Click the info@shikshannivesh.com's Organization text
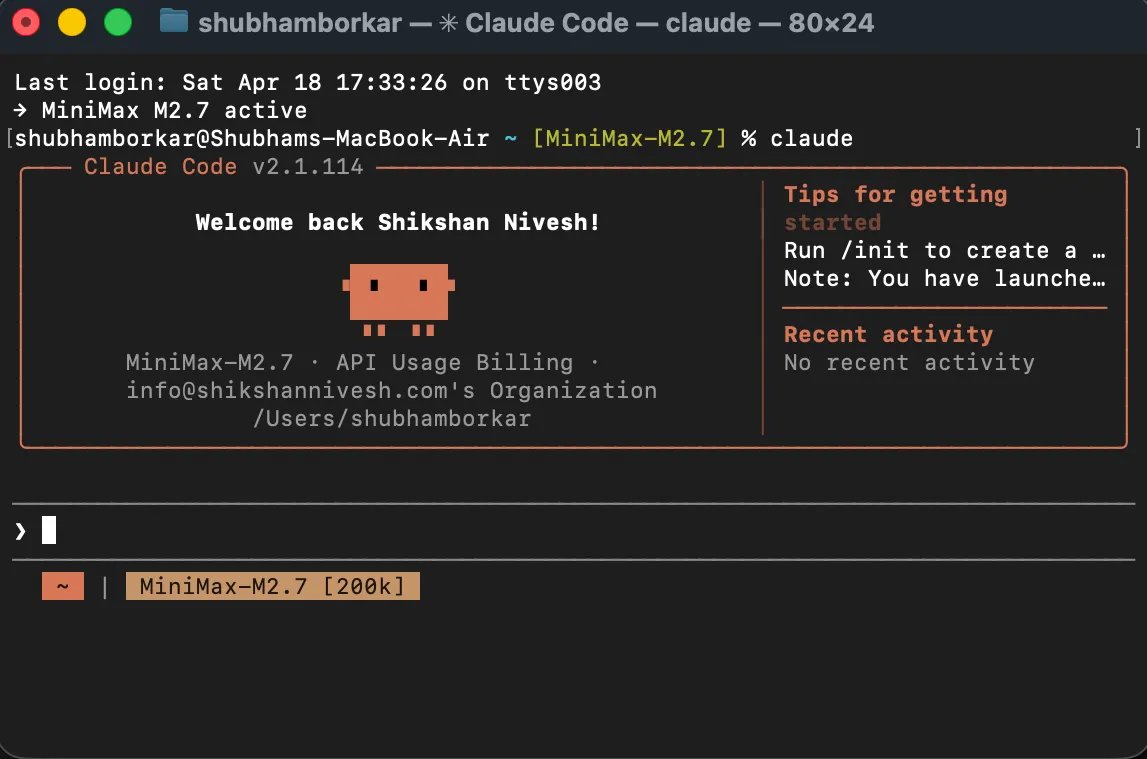1147x759 pixels. coord(392,390)
